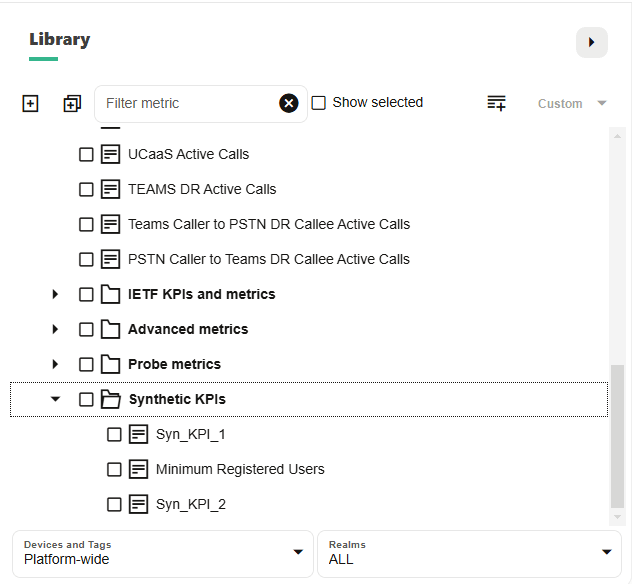Click the Synthetic KPIs open folder icon
This screenshot has width=632, height=584.
tap(111, 399)
